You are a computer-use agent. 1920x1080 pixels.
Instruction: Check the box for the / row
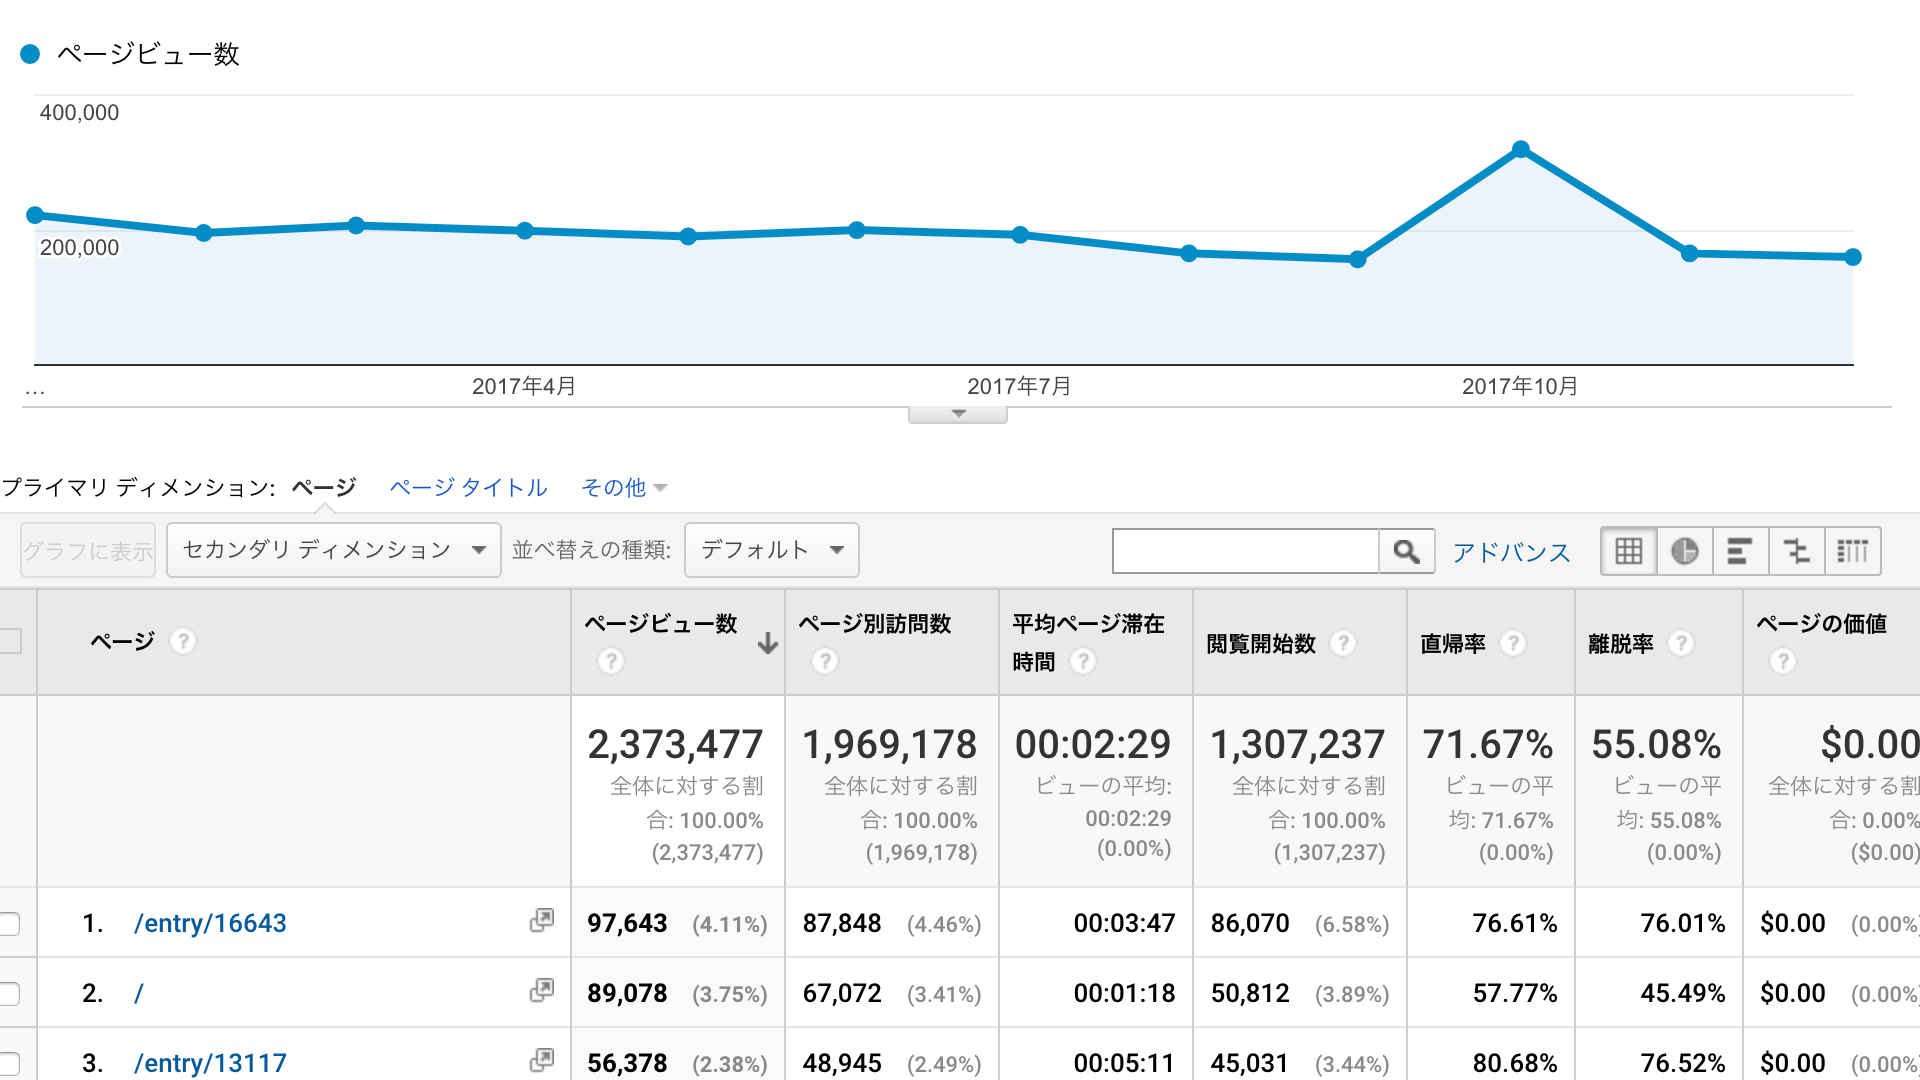coord(10,993)
